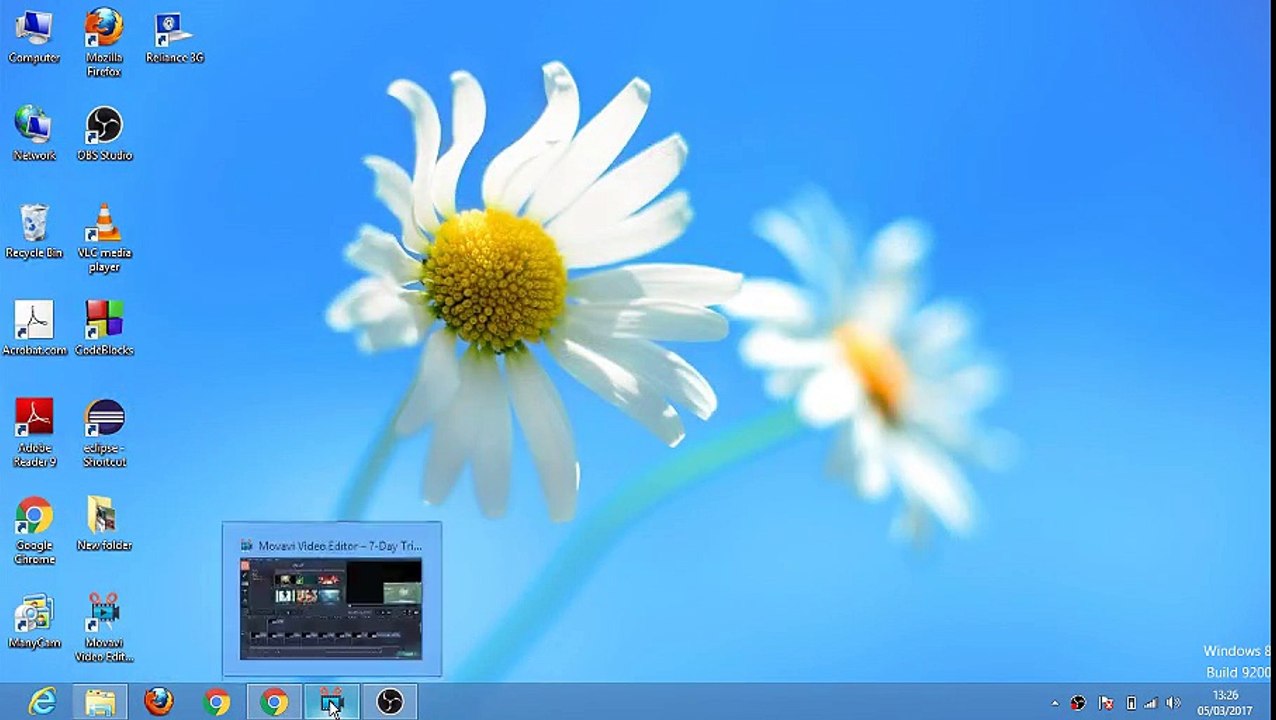This screenshot has width=1276, height=720.
Task: Click the OBS tray icon in notification area
Action: point(1078,703)
